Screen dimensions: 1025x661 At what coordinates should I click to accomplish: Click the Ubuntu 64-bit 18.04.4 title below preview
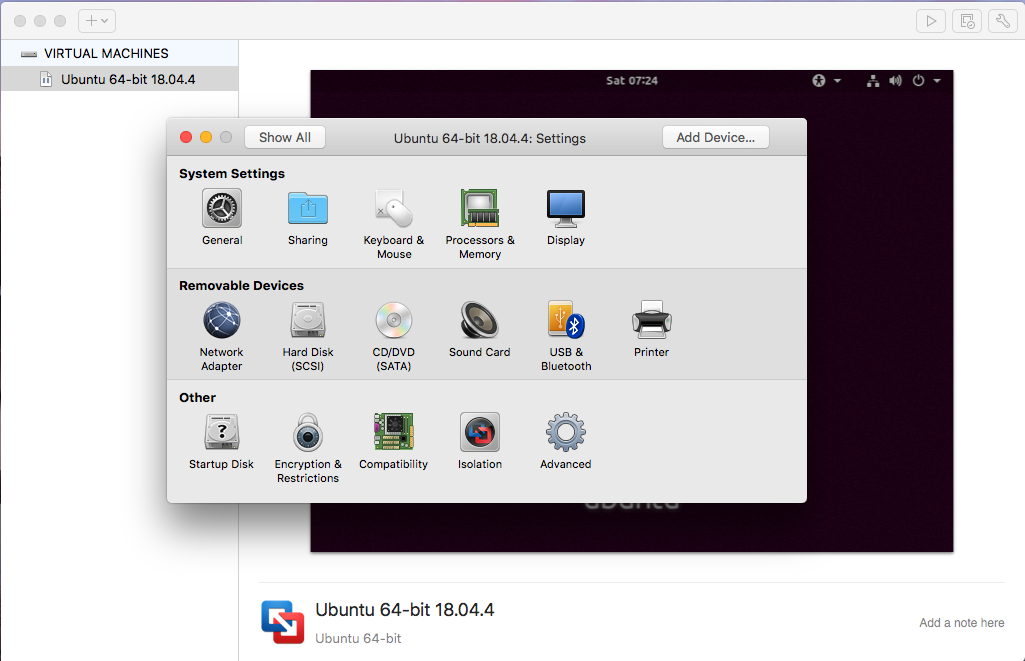[x=405, y=610]
